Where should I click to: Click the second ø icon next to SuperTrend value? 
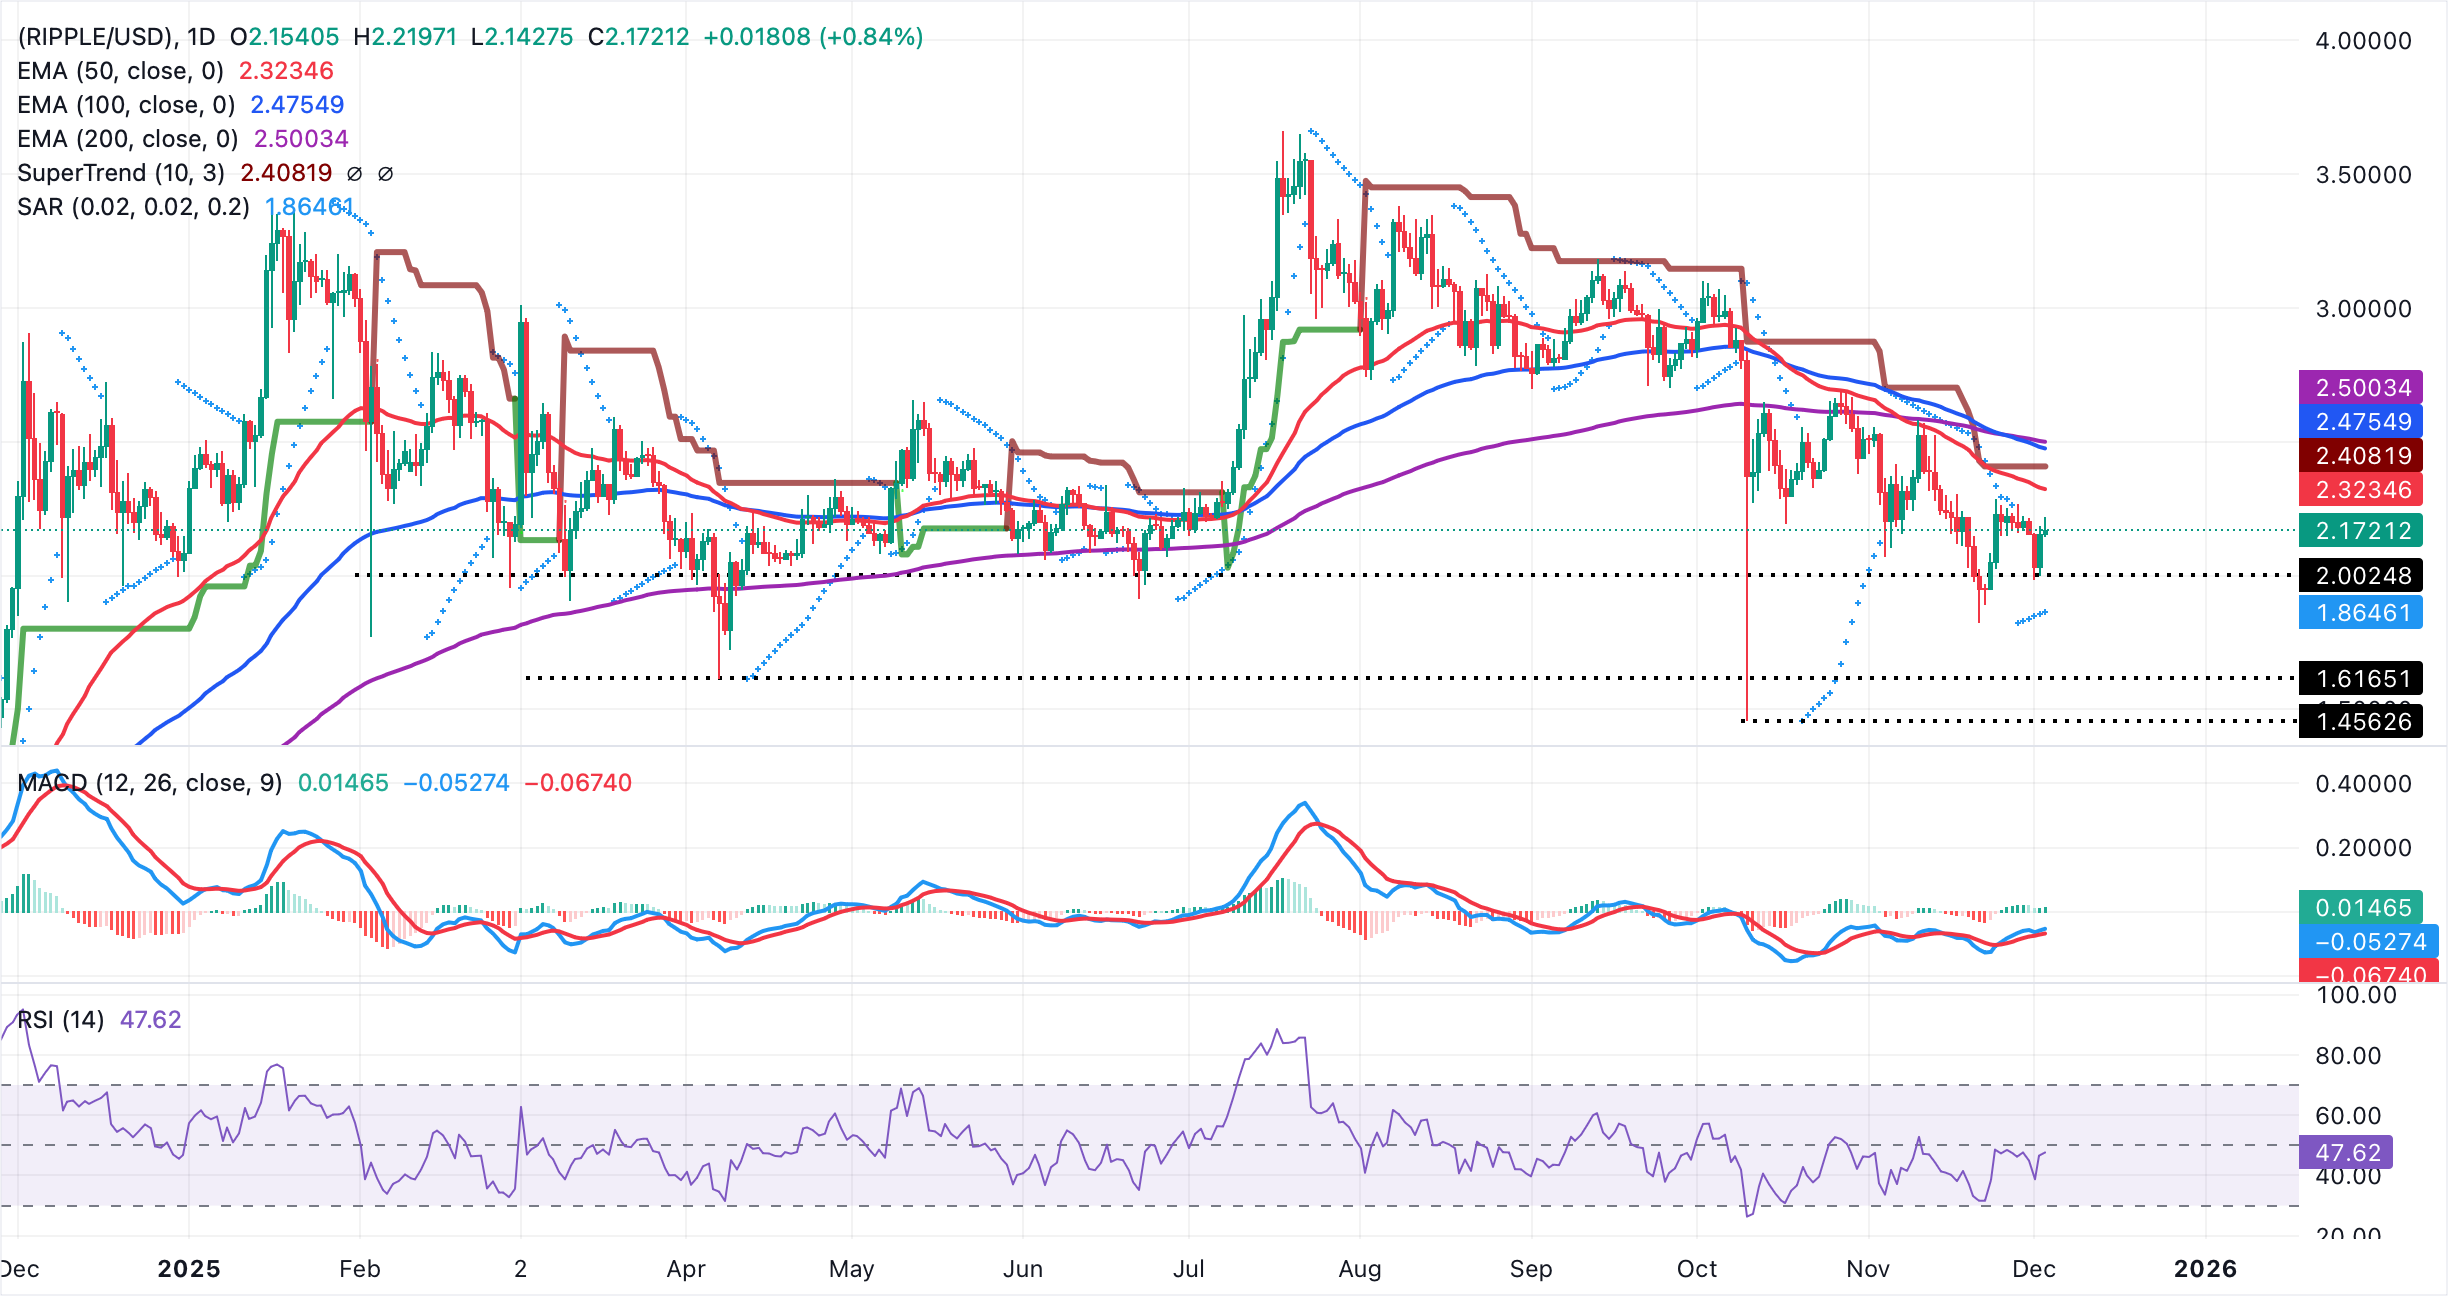coord(385,173)
